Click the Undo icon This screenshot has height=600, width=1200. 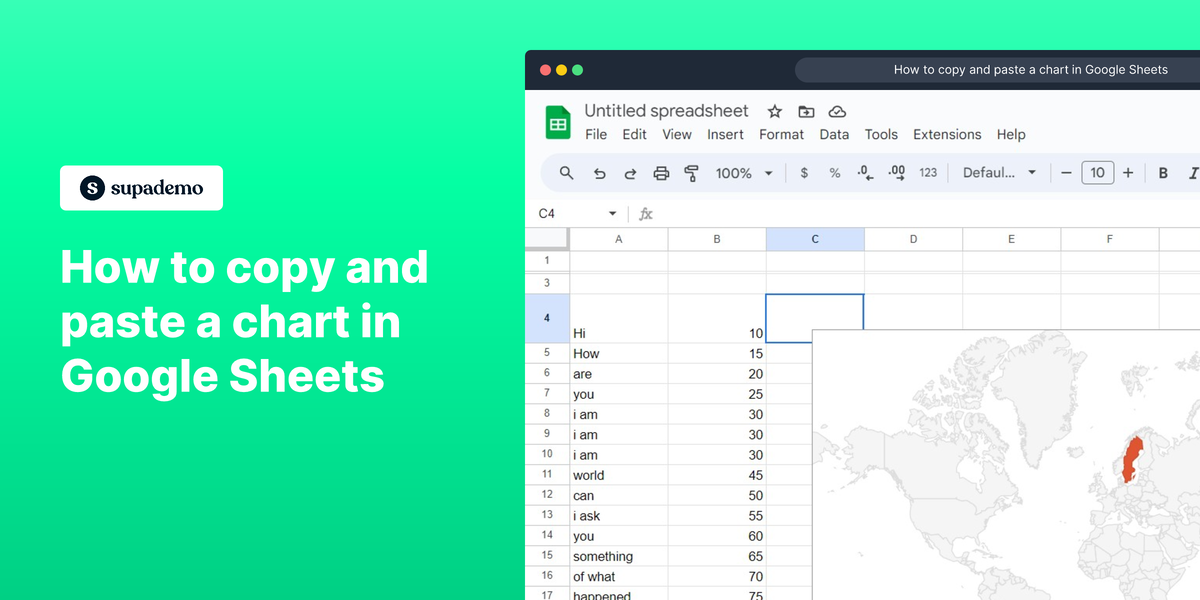tap(598, 172)
